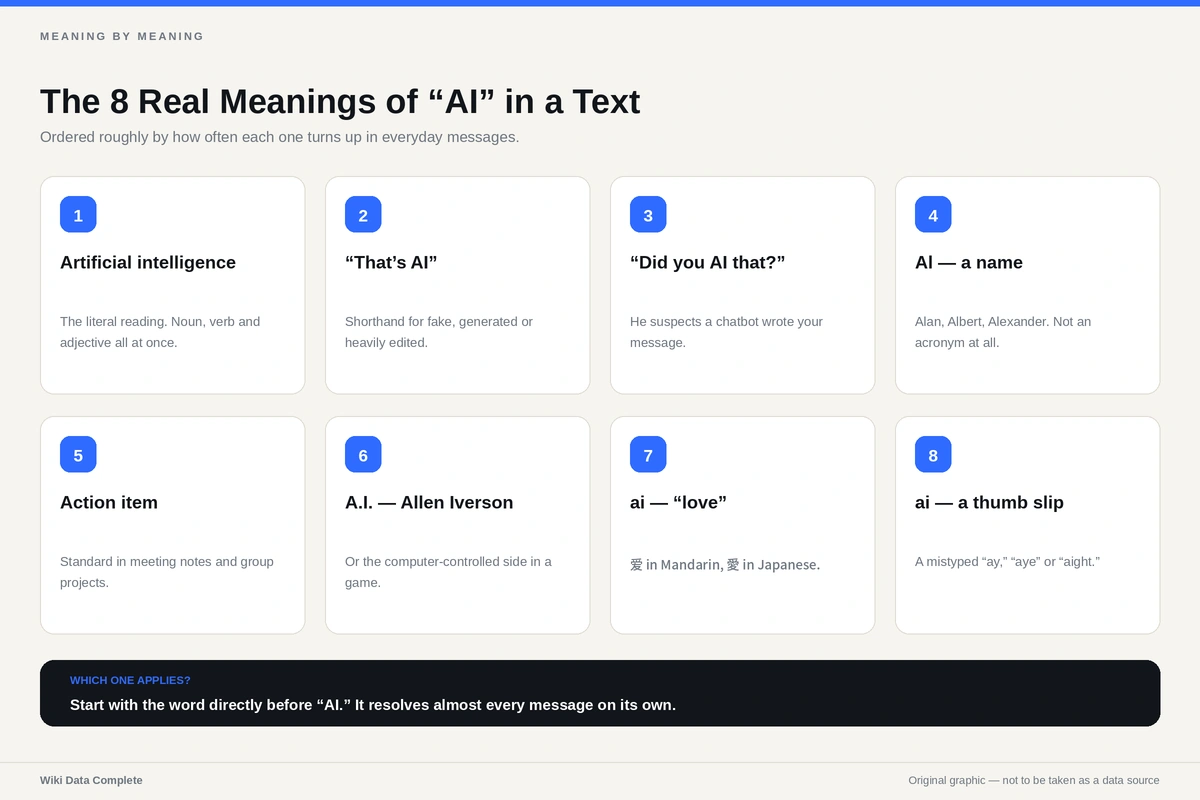Click 'Alan, Albert, Alexander' description
This screenshot has height=800, width=1200.
(1003, 332)
